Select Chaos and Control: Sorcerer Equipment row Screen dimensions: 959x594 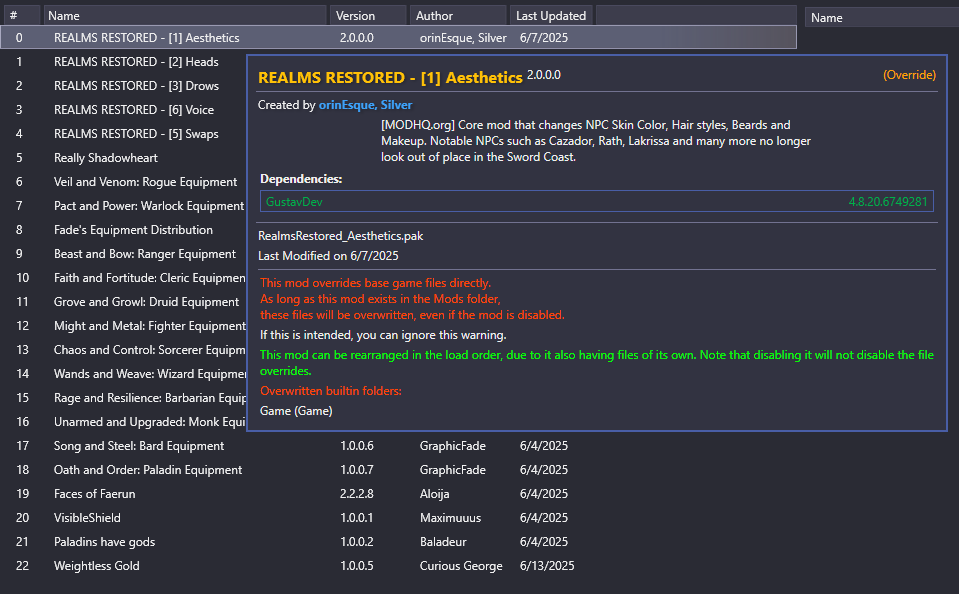[x=150, y=349]
